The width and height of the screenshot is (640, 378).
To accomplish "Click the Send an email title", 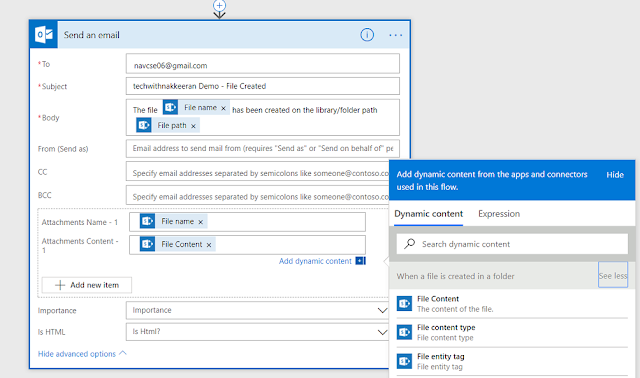I will (91, 35).
